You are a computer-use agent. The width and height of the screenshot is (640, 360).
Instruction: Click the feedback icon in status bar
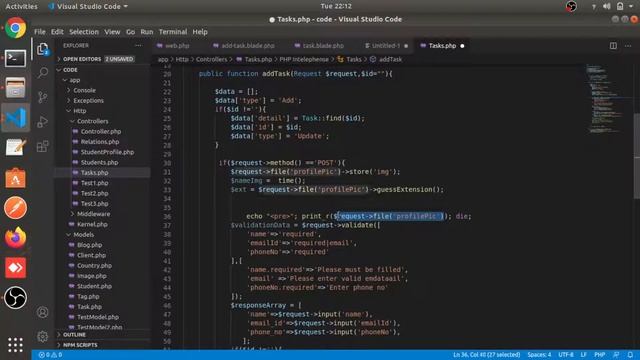pos(616,355)
